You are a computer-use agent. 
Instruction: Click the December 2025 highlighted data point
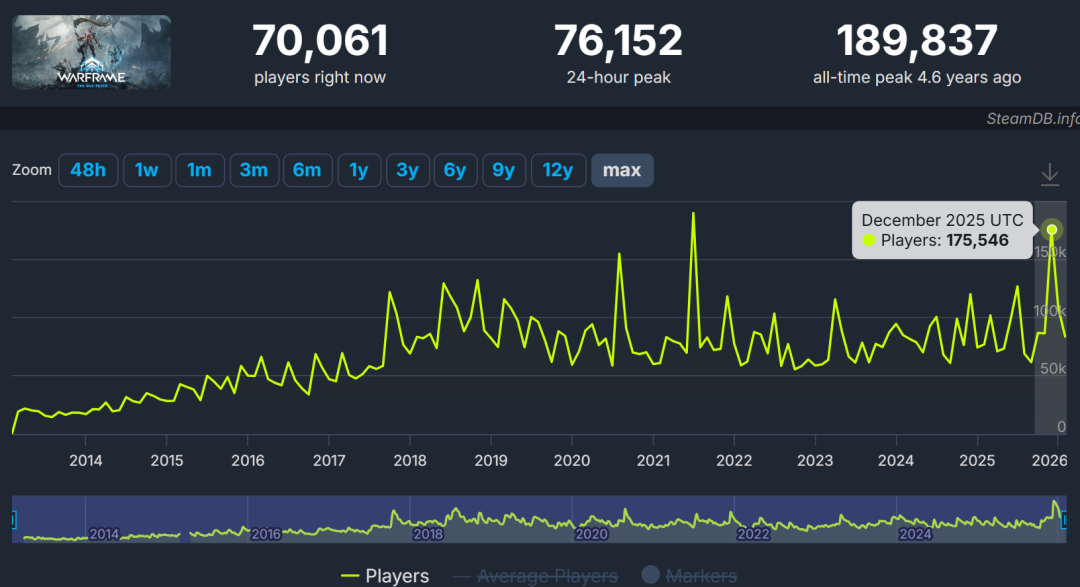click(x=1051, y=229)
